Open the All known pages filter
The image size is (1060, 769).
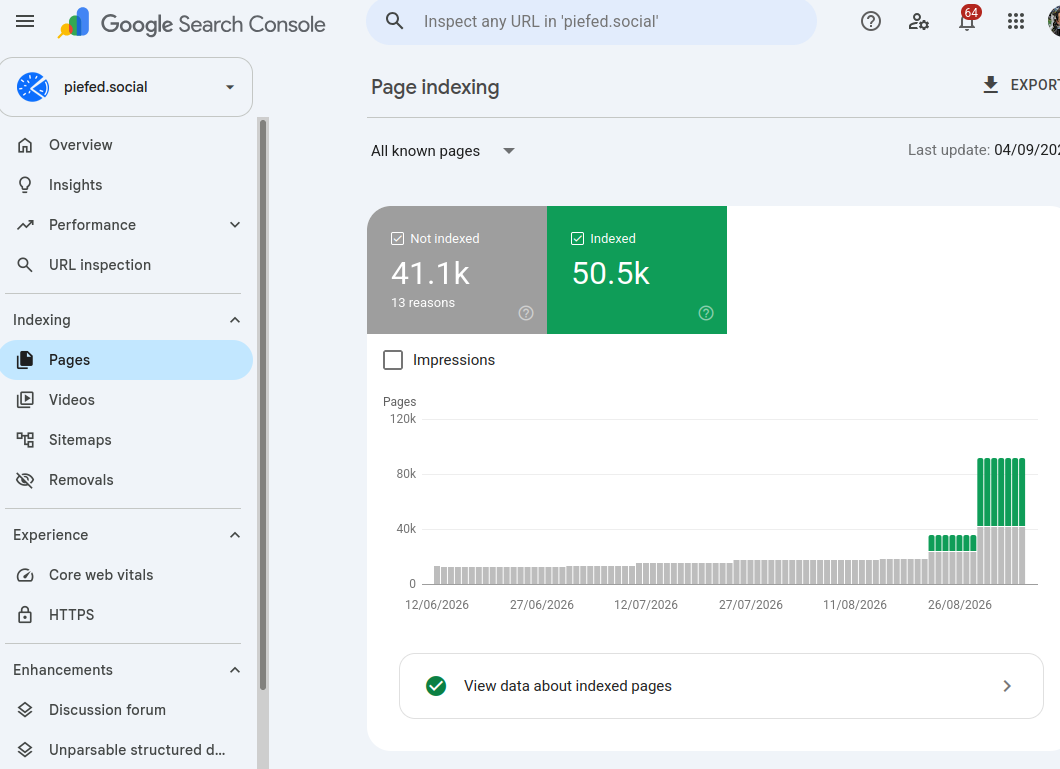(443, 151)
